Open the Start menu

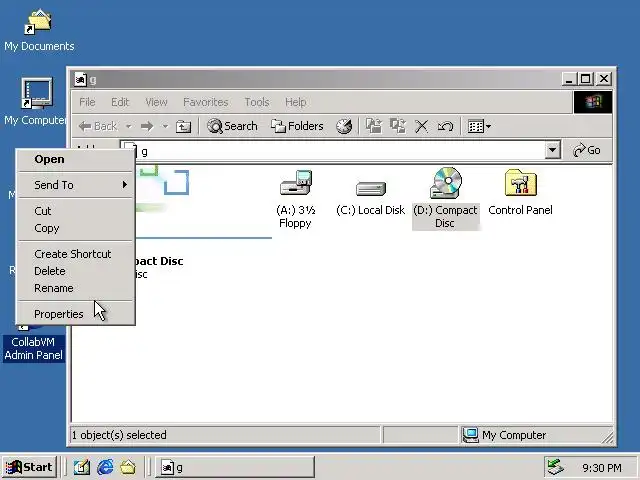tap(29, 467)
